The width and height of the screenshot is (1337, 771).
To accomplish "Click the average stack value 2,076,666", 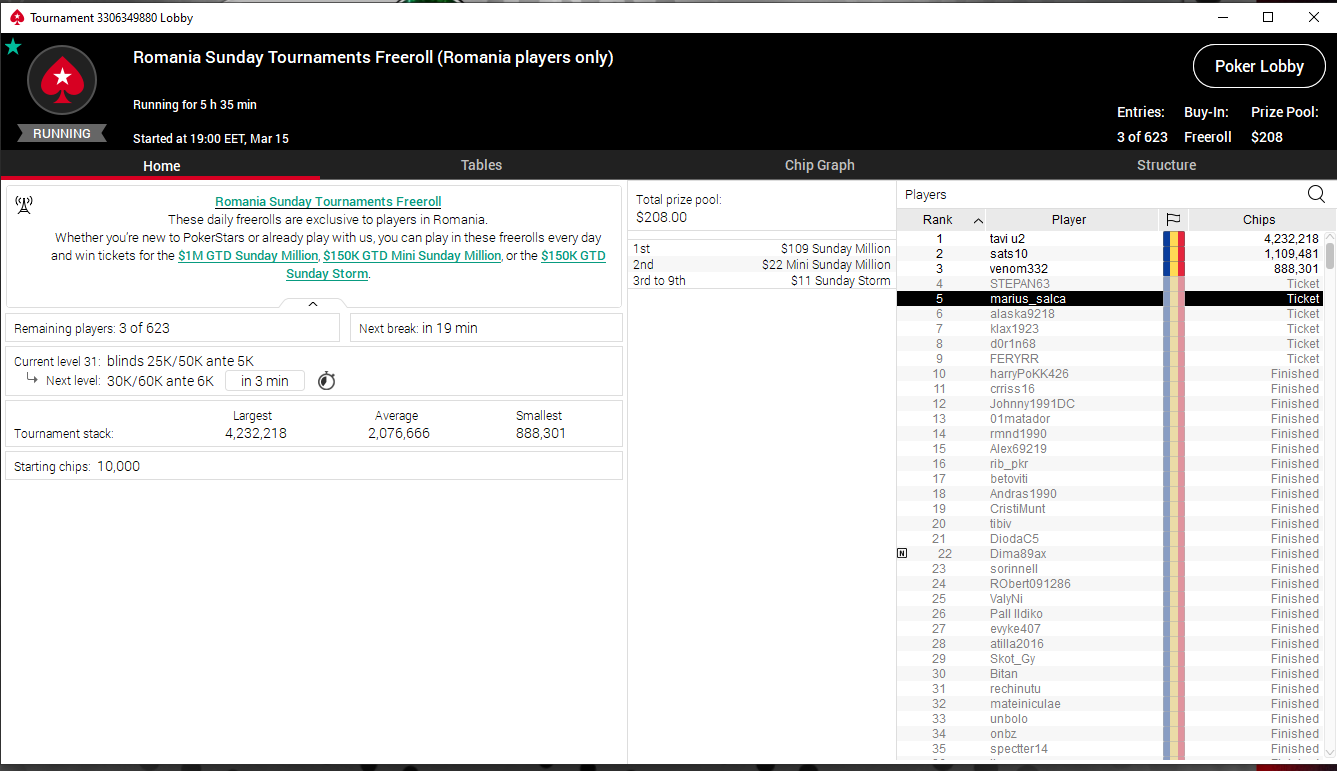I will click(399, 434).
